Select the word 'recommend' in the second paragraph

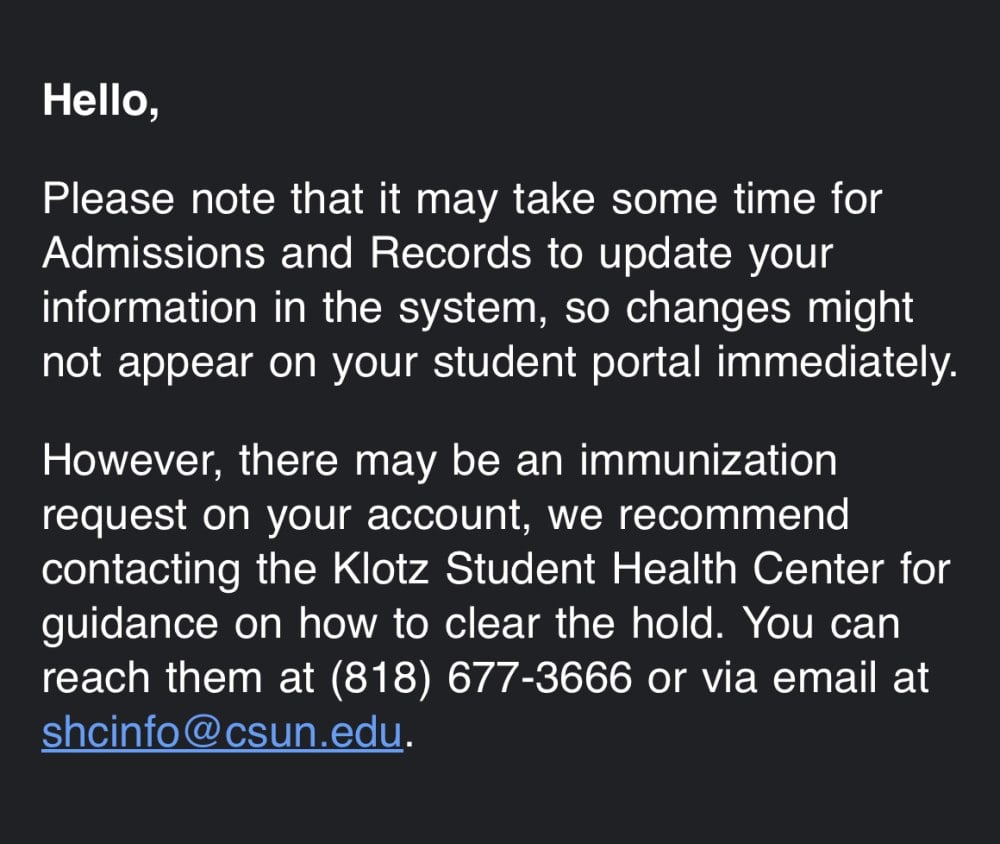(734, 515)
